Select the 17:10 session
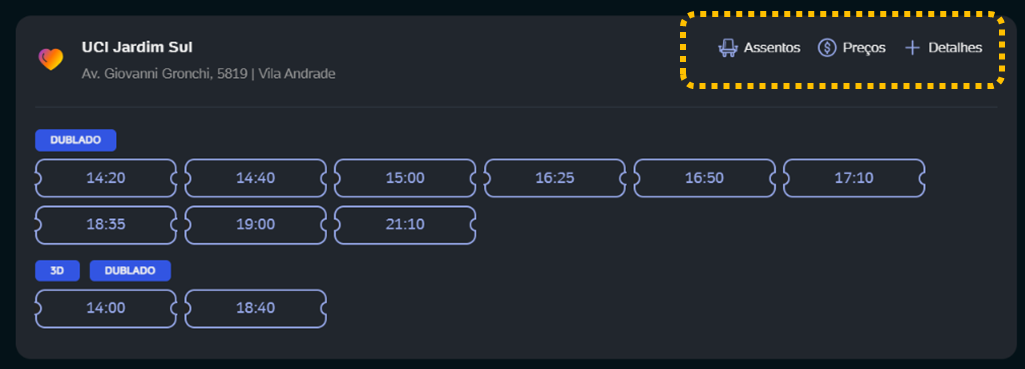1025x369 pixels. pos(854,178)
